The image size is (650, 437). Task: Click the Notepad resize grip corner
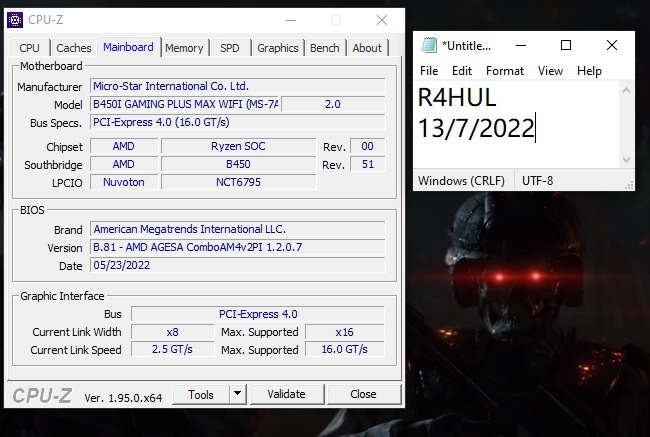point(629,185)
